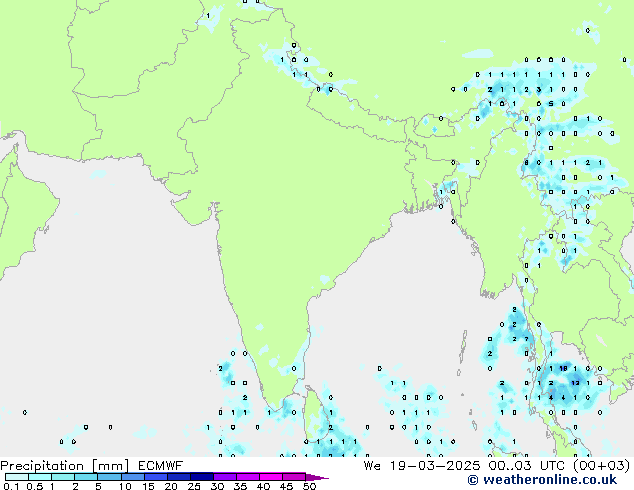Click the 'We 19-03-2025' date text
Screen dimensions: 634x490
click(422, 466)
